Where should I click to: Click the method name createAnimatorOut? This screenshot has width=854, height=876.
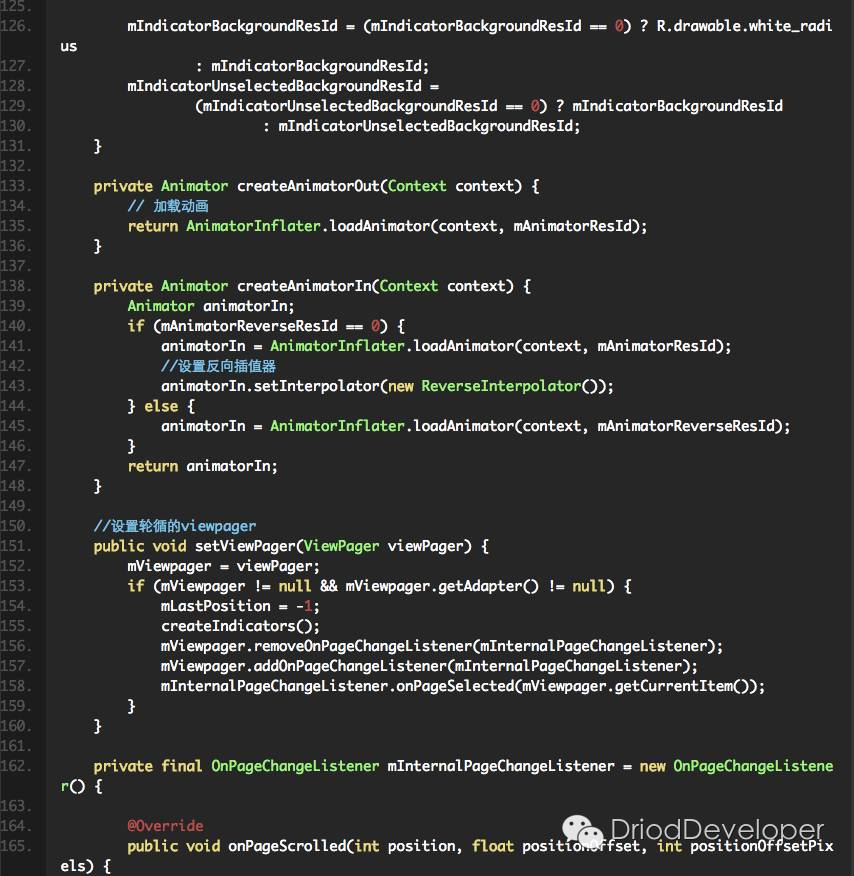tap(308, 185)
